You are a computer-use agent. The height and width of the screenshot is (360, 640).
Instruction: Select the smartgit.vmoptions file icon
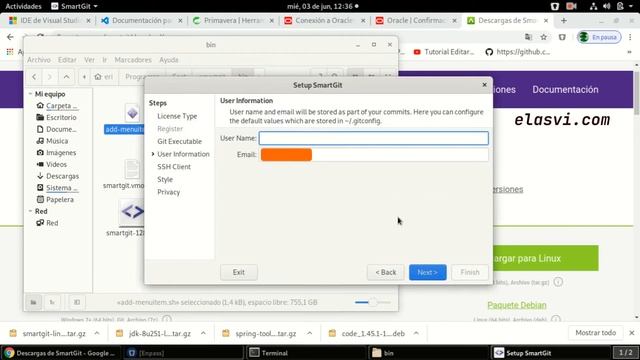tap(131, 169)
